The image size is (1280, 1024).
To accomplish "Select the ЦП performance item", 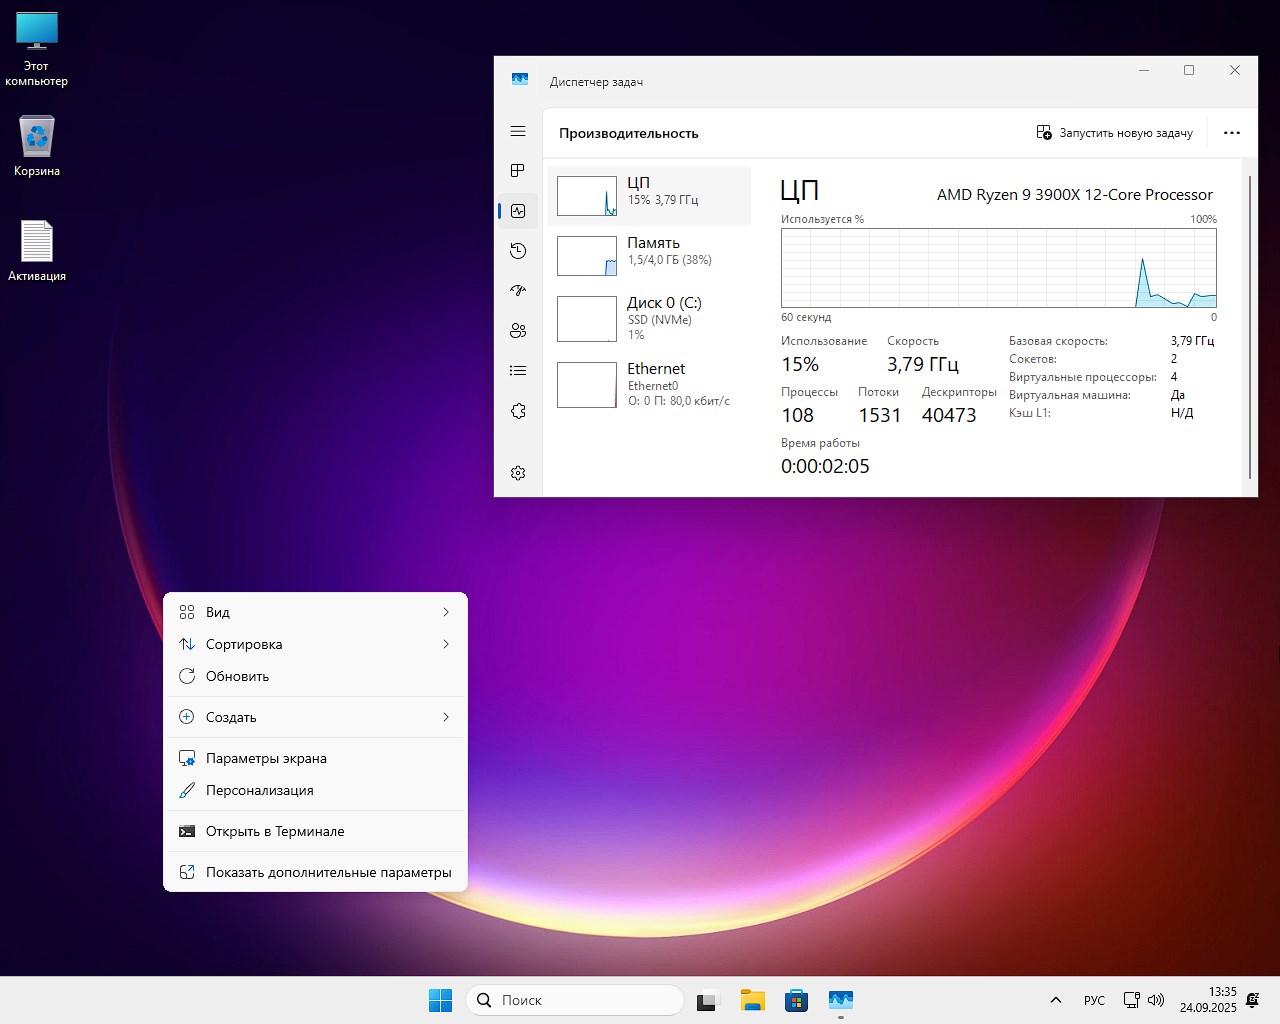I will point(649,195).
